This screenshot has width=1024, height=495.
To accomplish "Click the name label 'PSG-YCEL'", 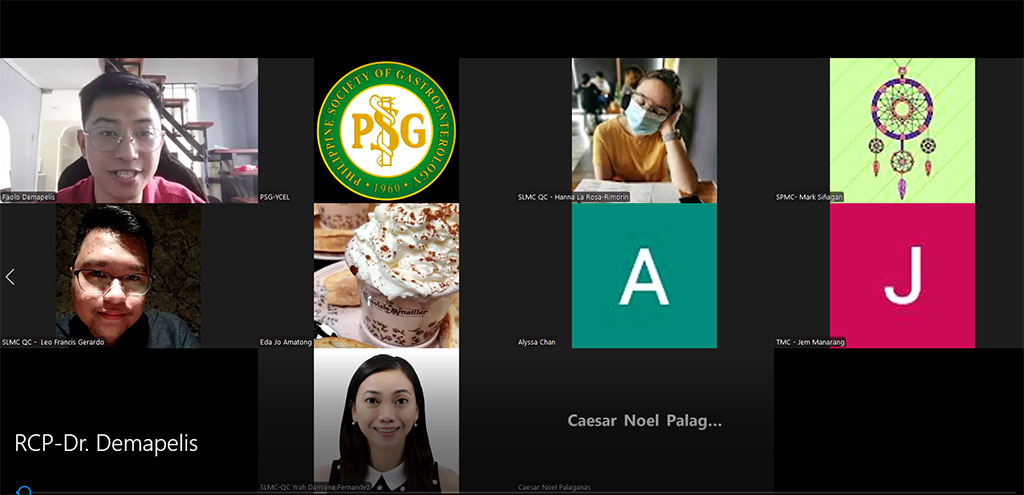I will click(275, 197).
